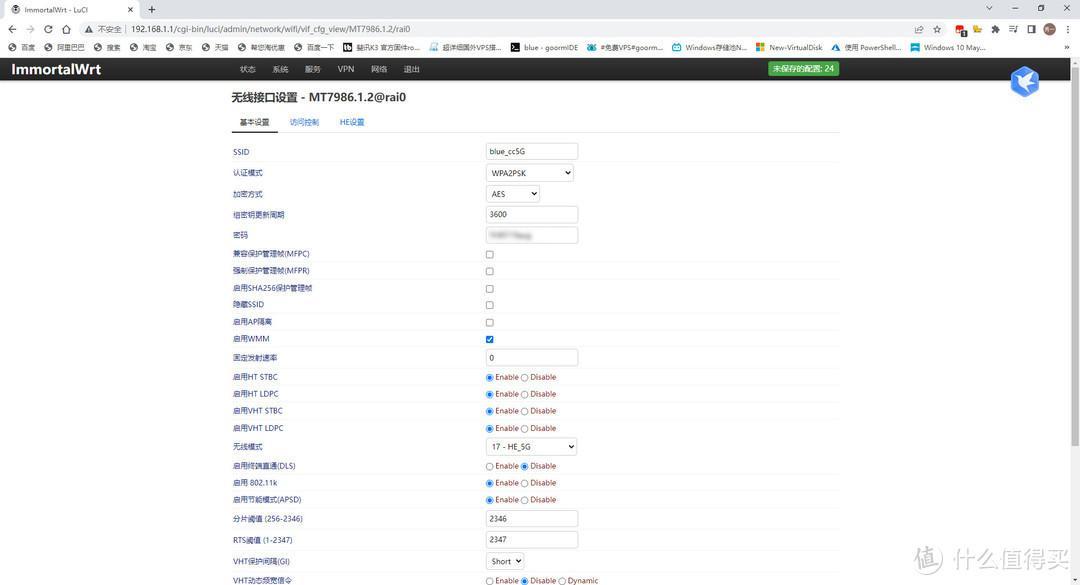The image size is (1080, 585).
Task: Open the tab search chevron
Action: click(x=989, y=9)
